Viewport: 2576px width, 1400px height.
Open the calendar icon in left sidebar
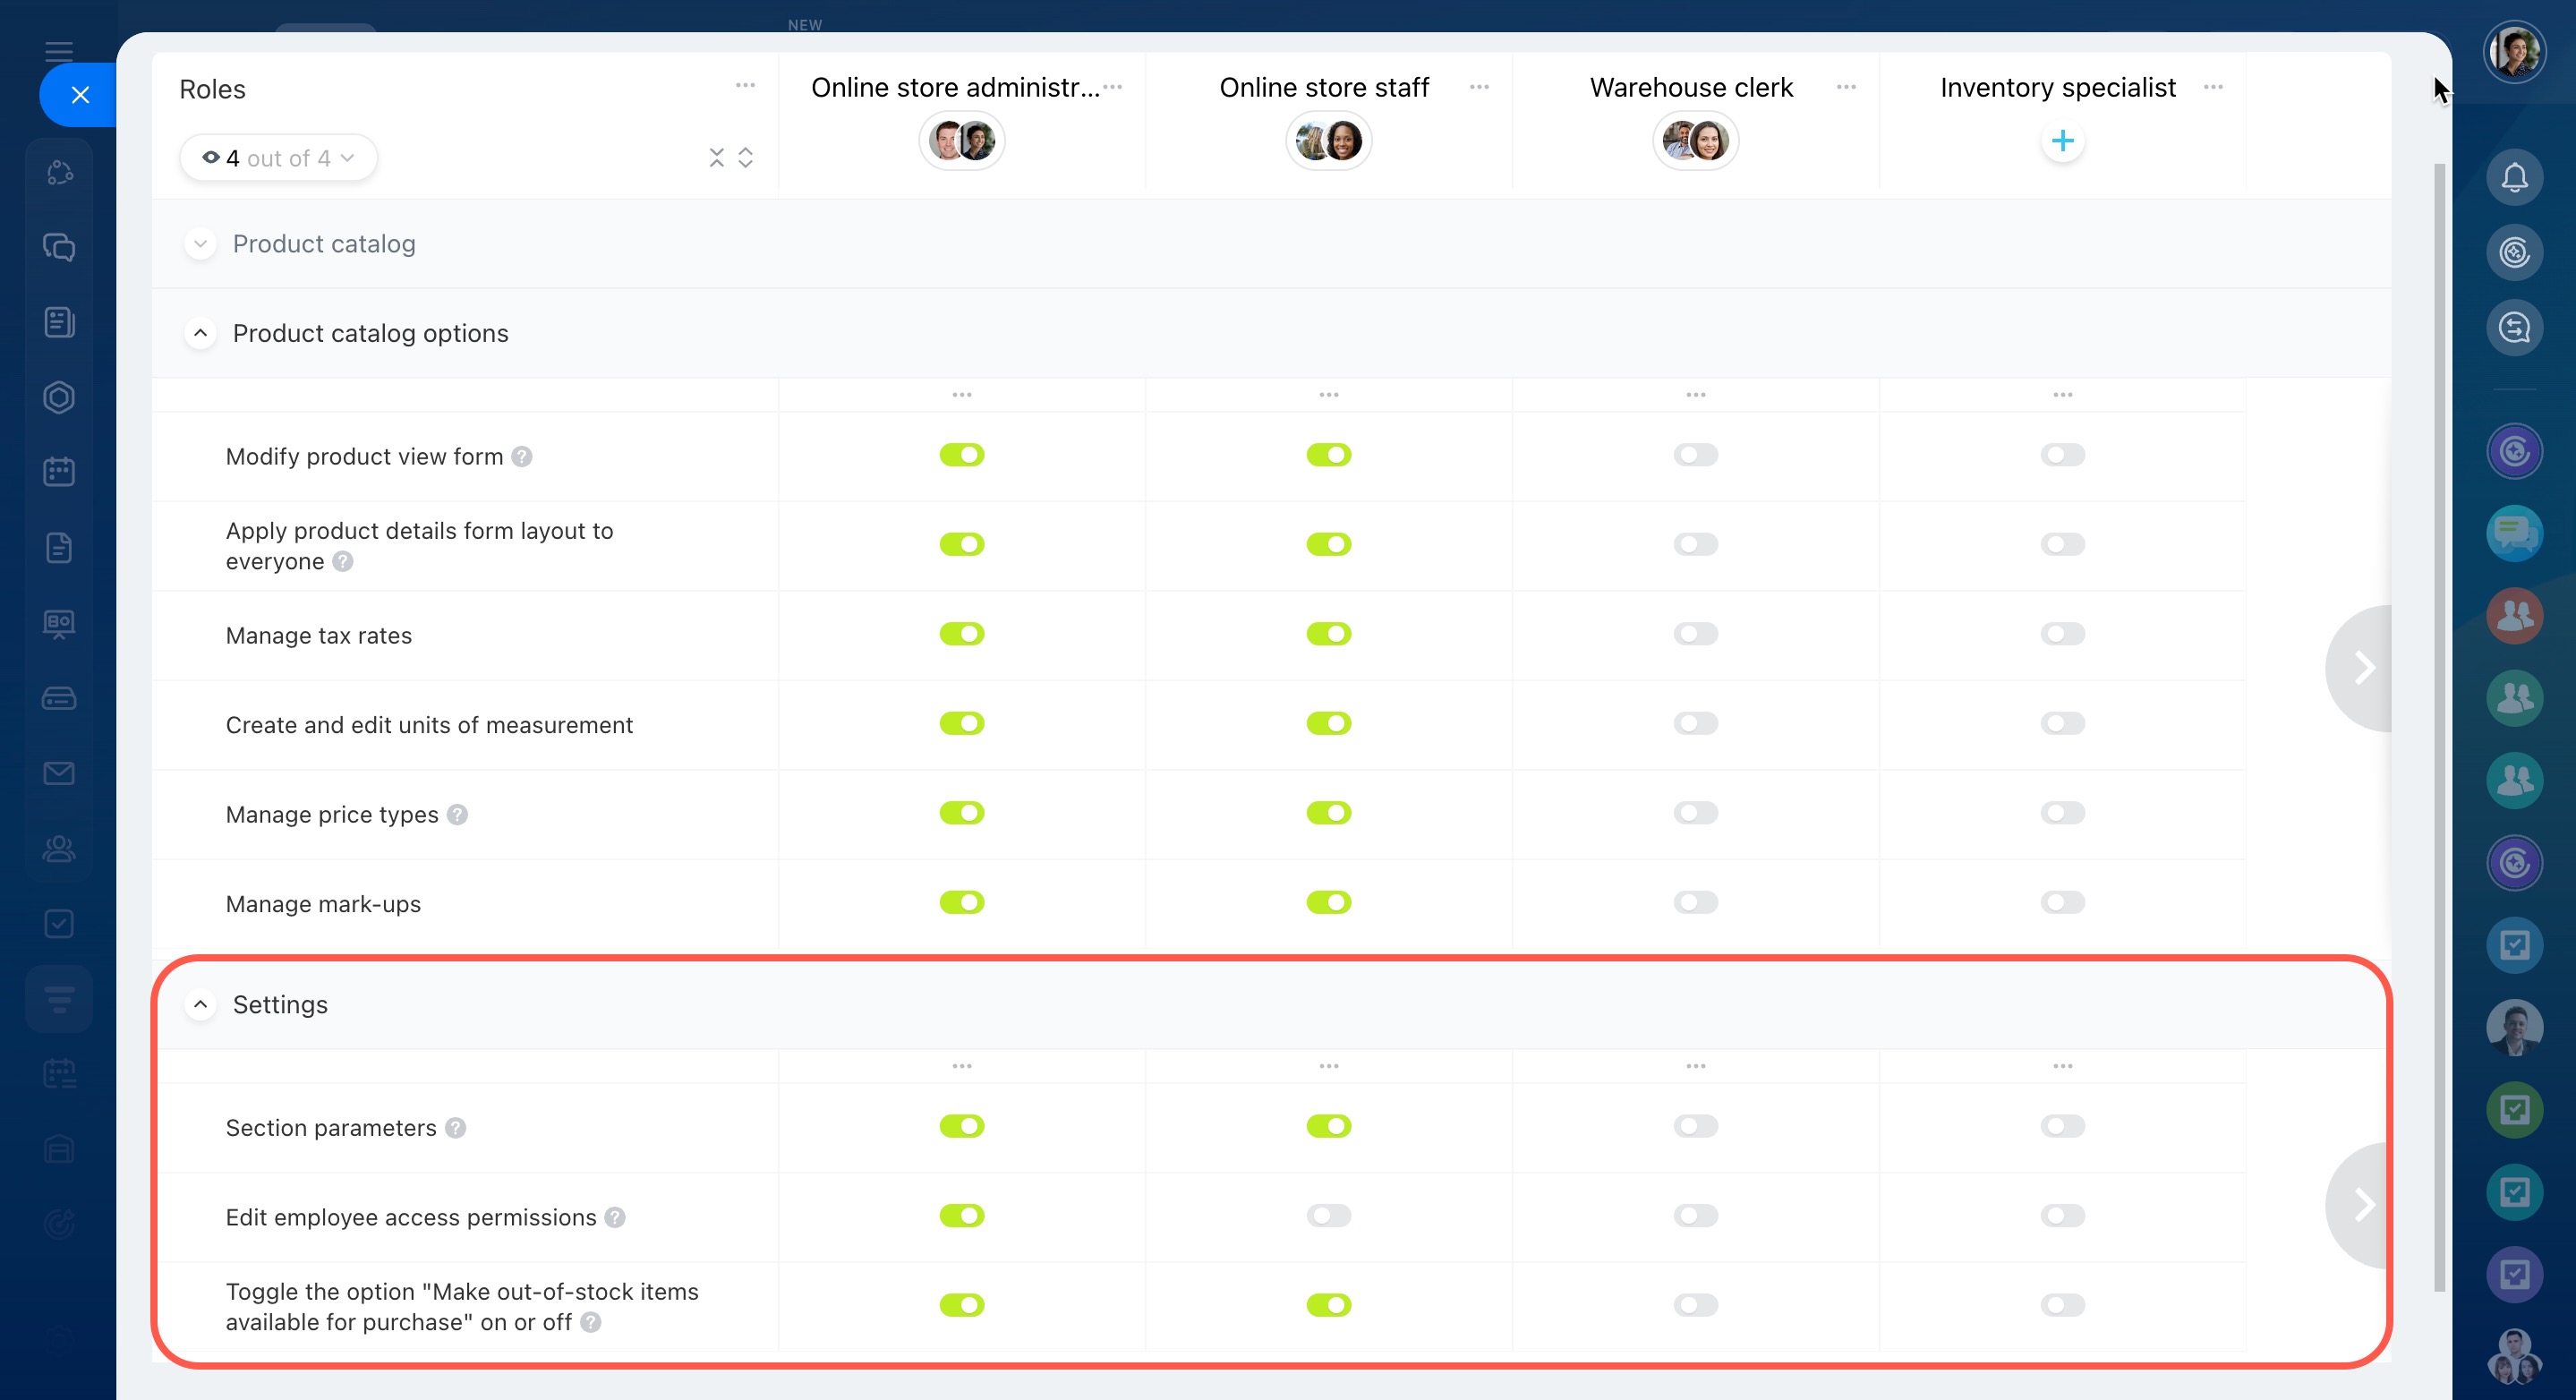click(59, 472)
